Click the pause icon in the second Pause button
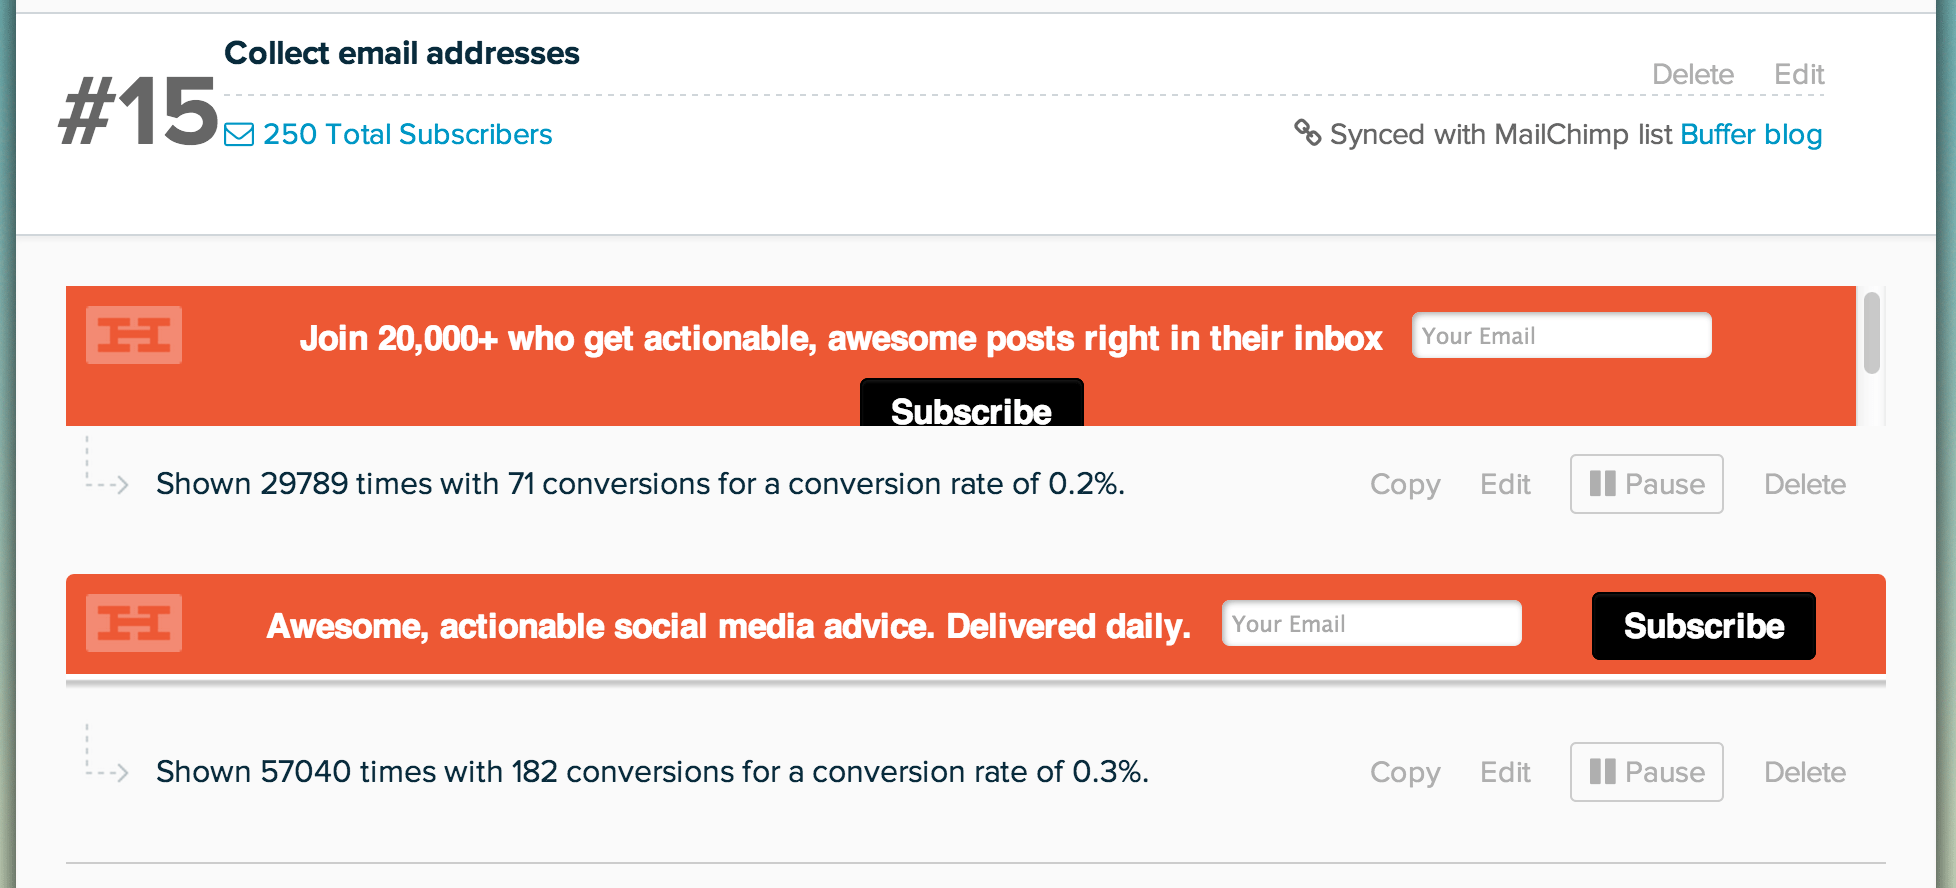 1604,771
